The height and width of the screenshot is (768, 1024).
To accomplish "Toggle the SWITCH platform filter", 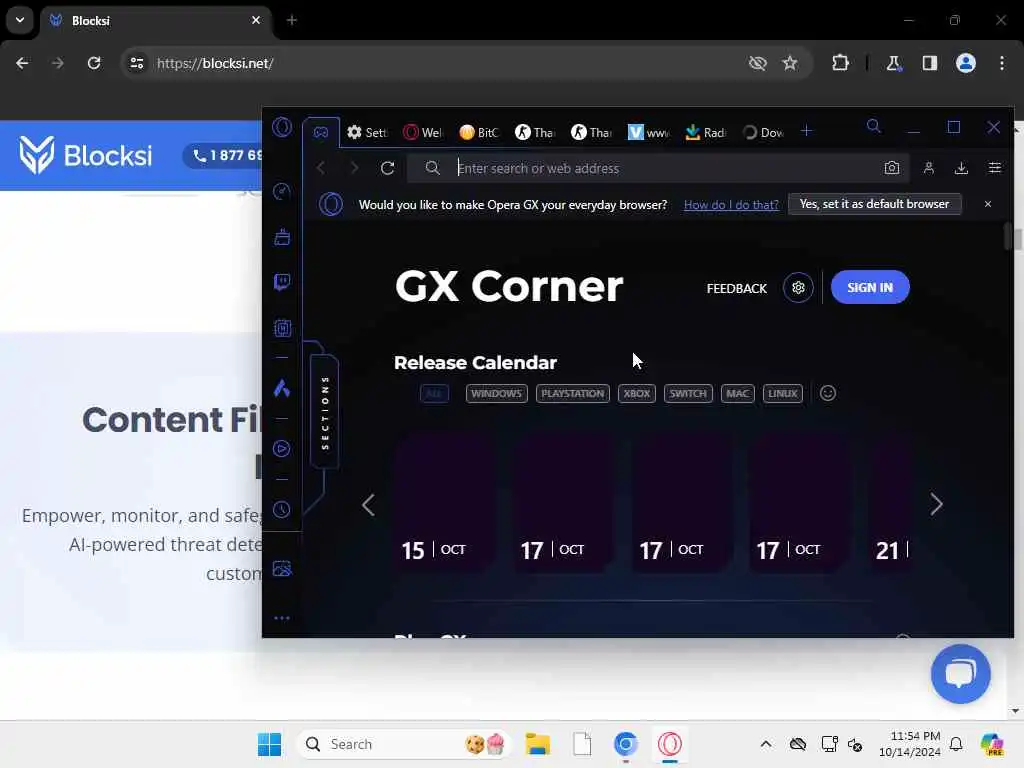I will click(688, 393).
